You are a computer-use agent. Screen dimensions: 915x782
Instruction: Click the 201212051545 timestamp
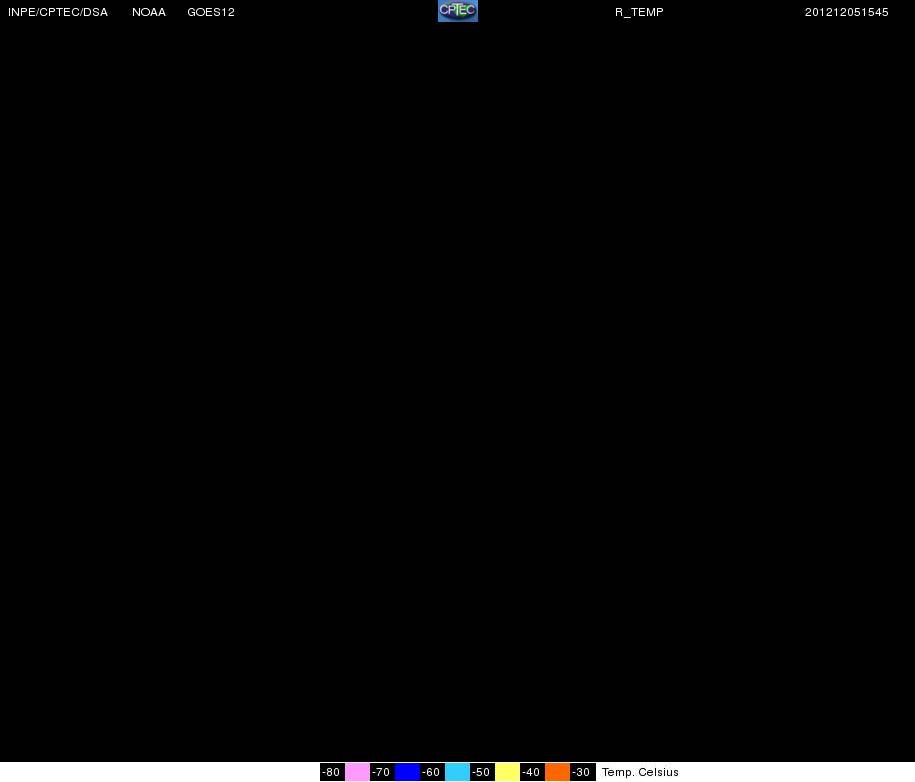click(847, 12)
